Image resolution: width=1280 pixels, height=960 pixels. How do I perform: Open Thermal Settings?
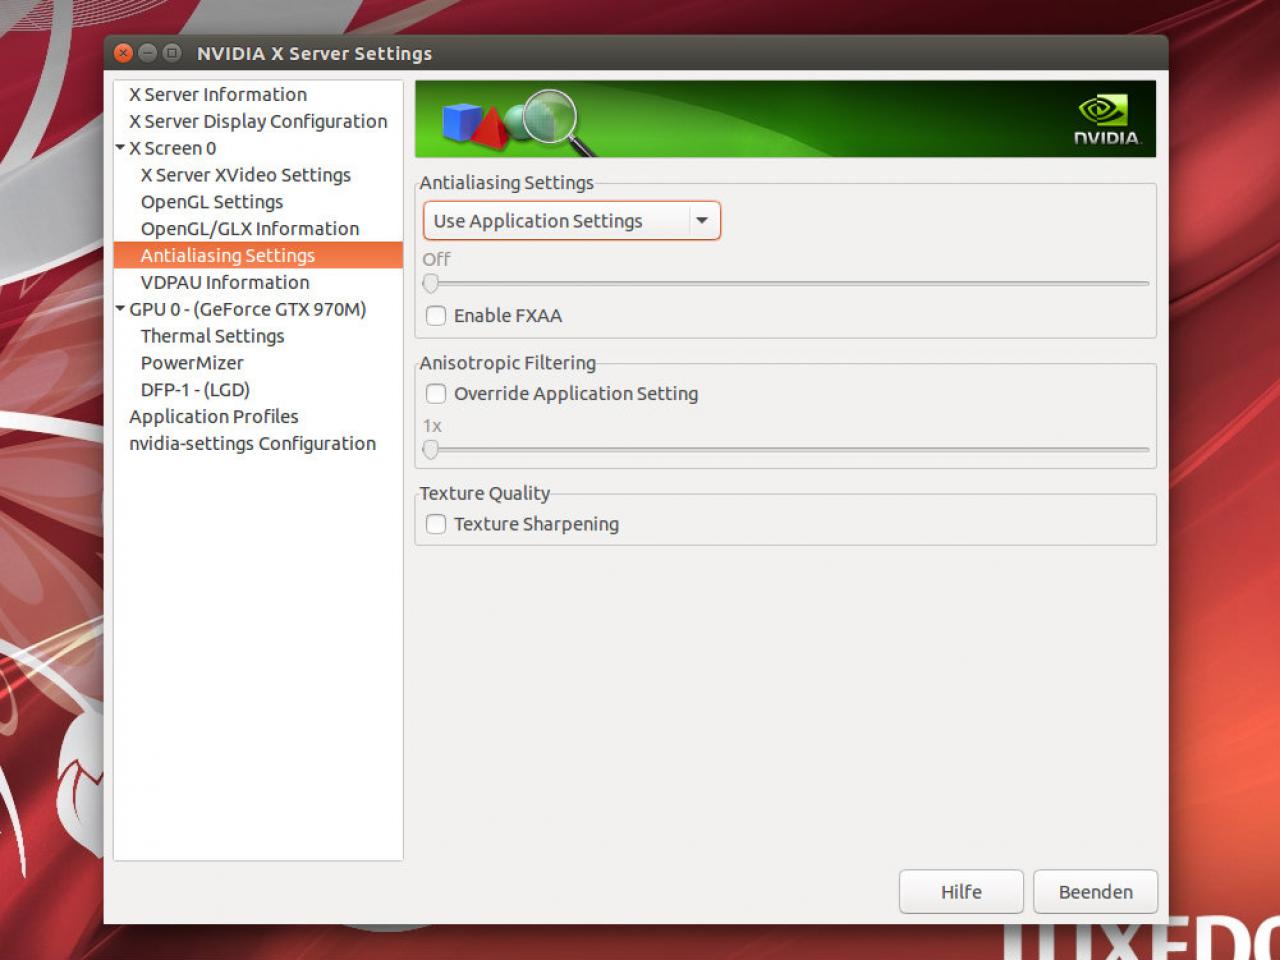click(212, 337)
